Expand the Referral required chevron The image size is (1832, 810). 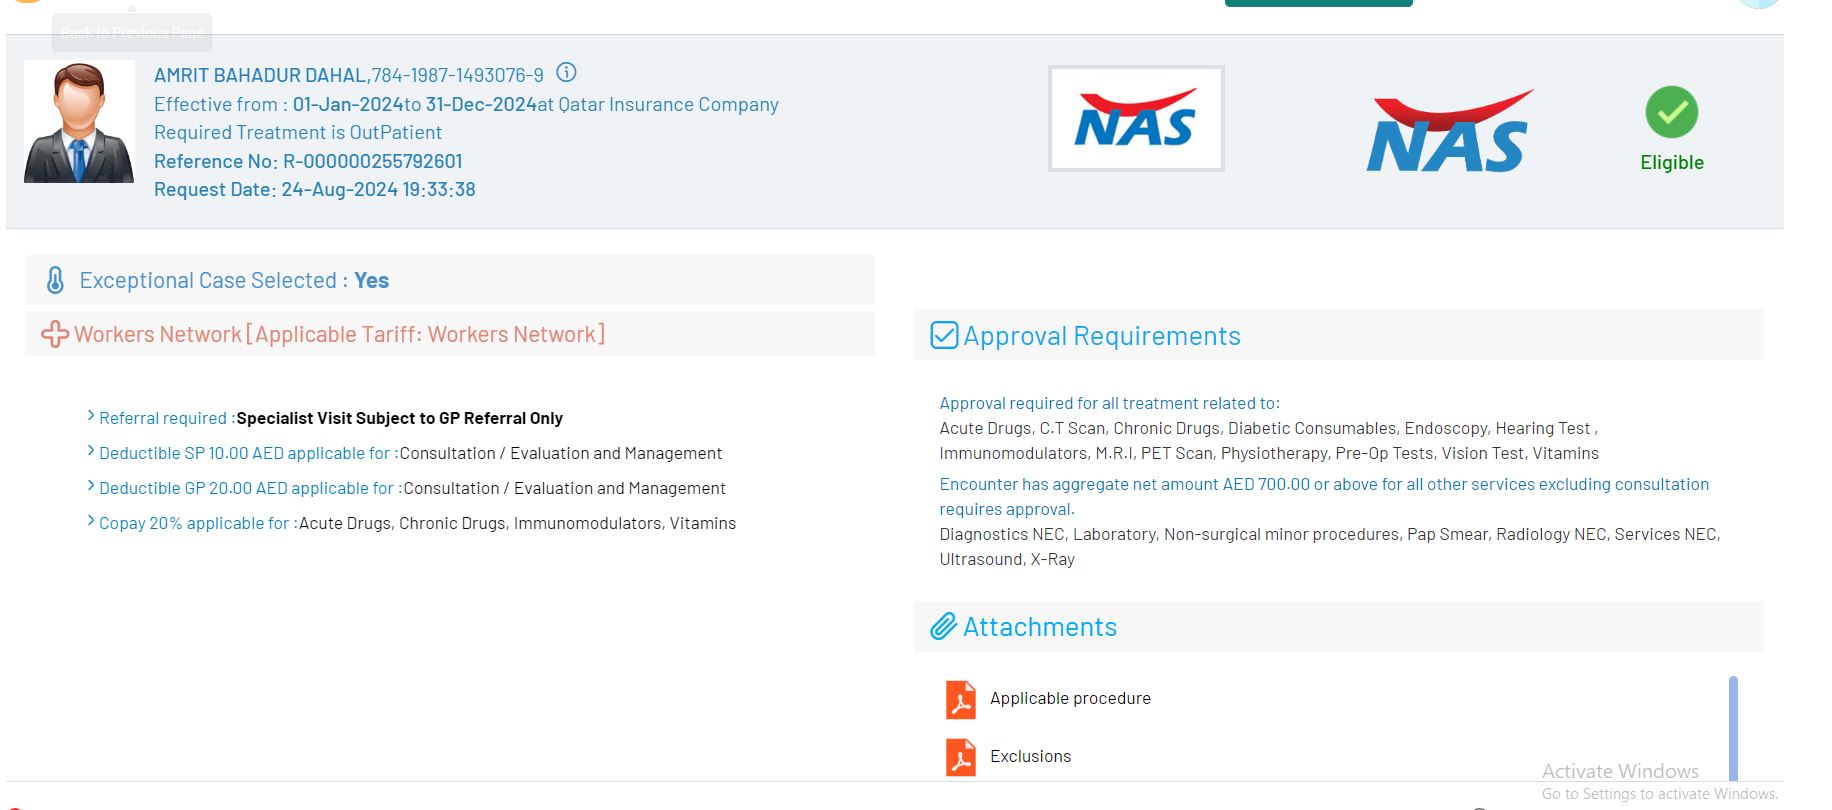[91, 416]
